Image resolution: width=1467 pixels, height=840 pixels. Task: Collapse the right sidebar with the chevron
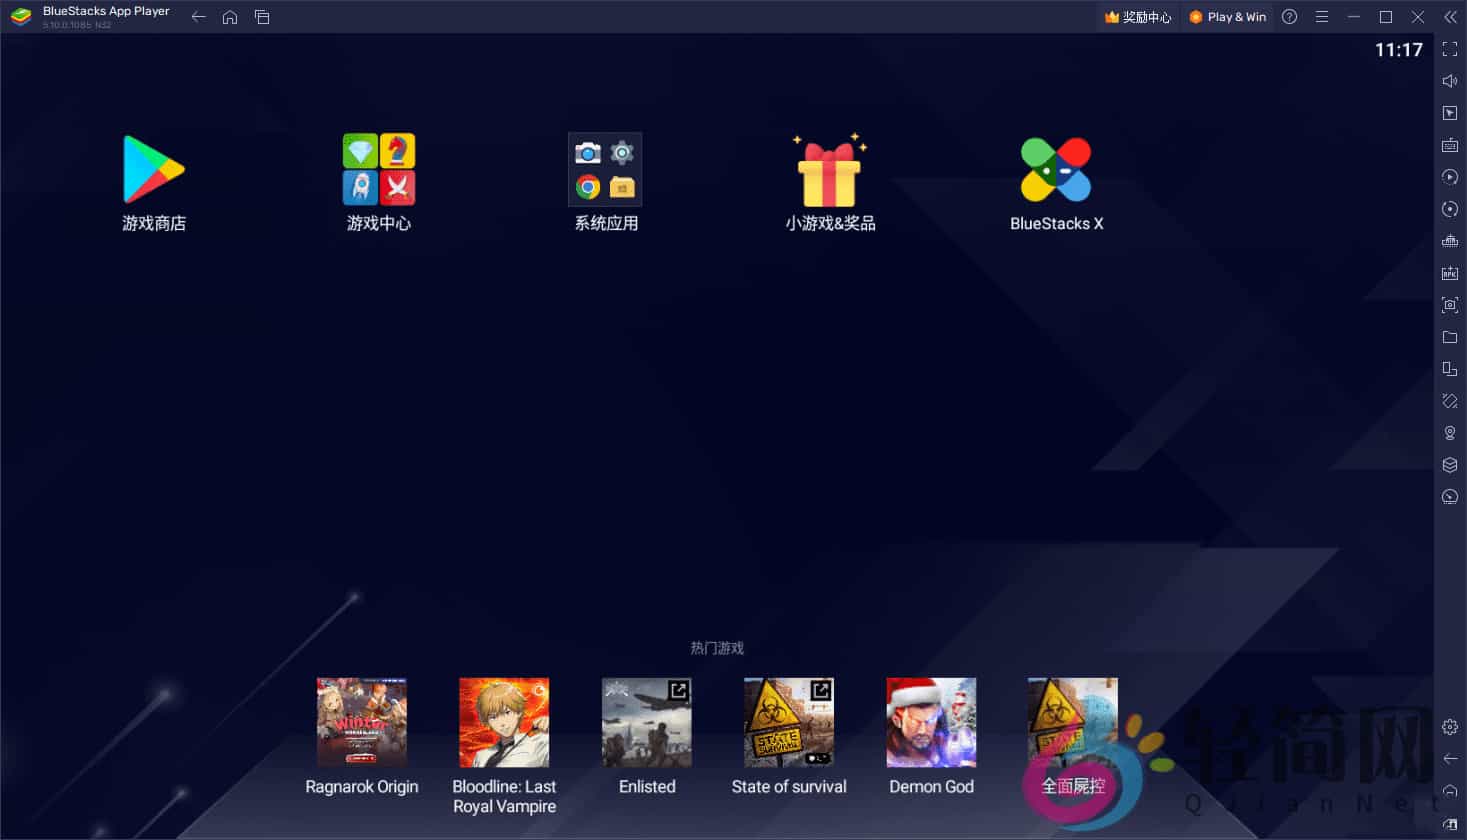(x=1449, y=17)
